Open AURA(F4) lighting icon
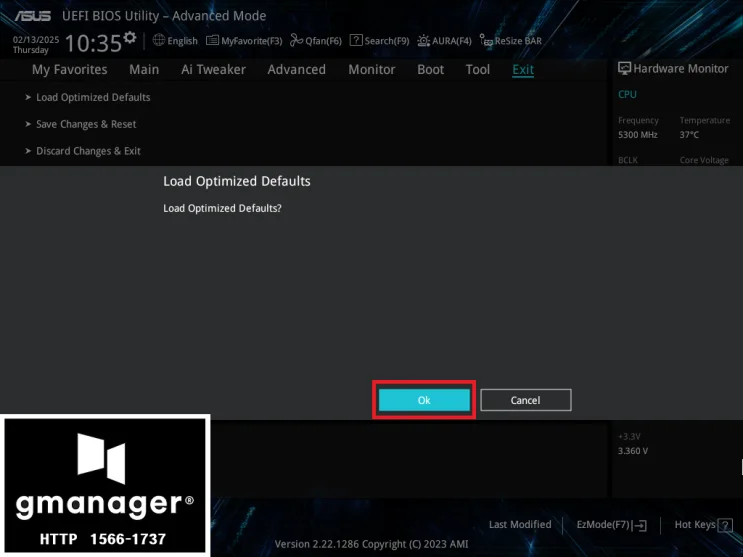 pyautogui.click(x=424, y=41)
